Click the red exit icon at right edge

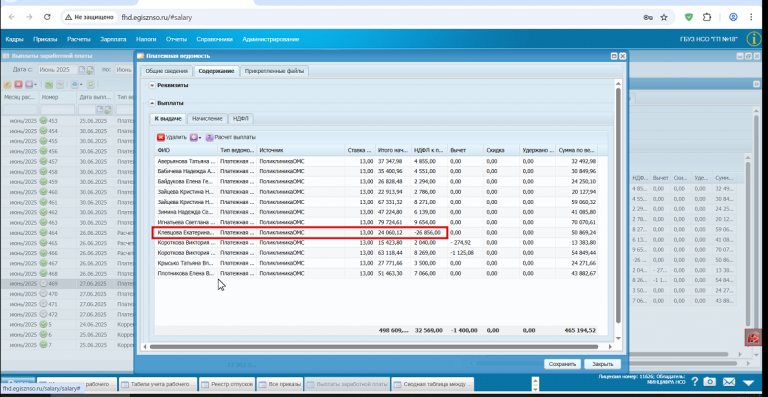(x=753, y=337)
